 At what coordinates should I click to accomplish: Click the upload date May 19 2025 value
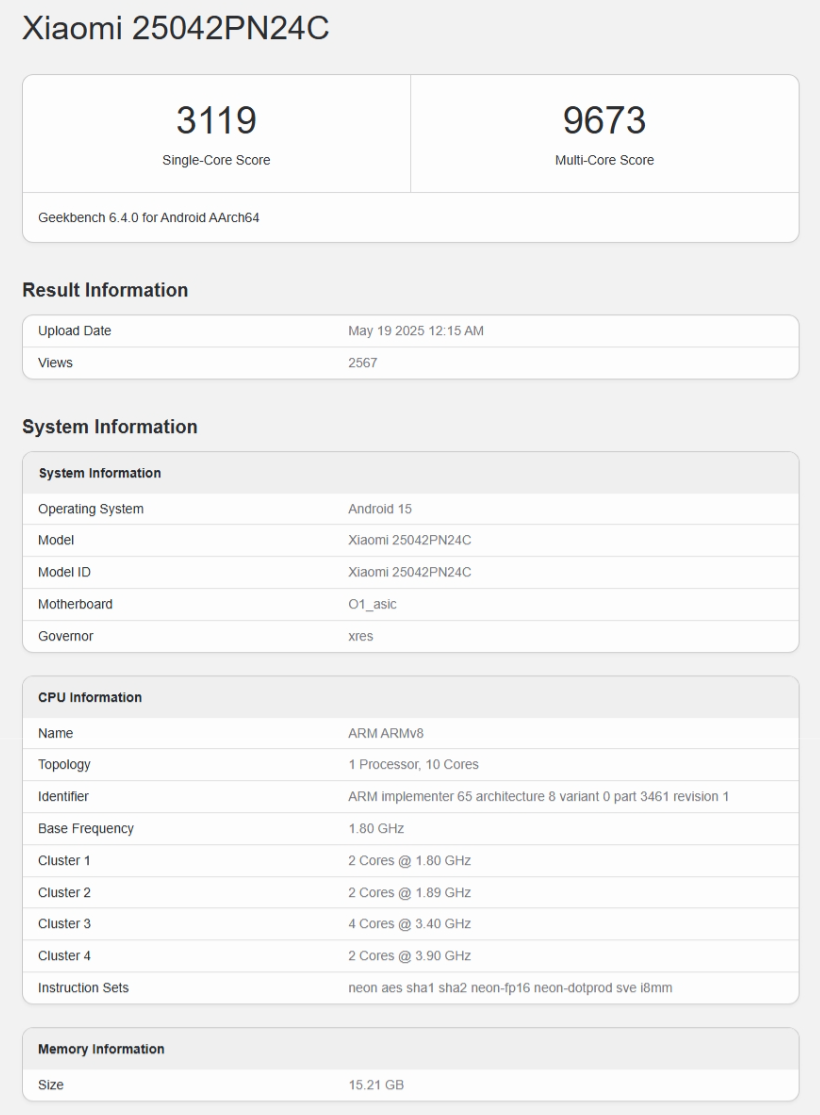point(415,331)
